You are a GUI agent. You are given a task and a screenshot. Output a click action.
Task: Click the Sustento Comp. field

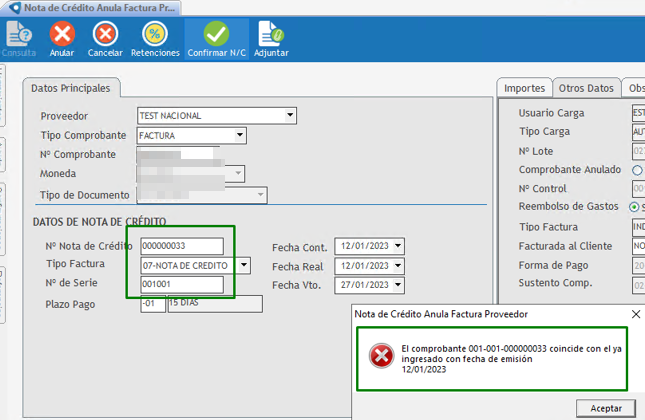tap(638, 285)
